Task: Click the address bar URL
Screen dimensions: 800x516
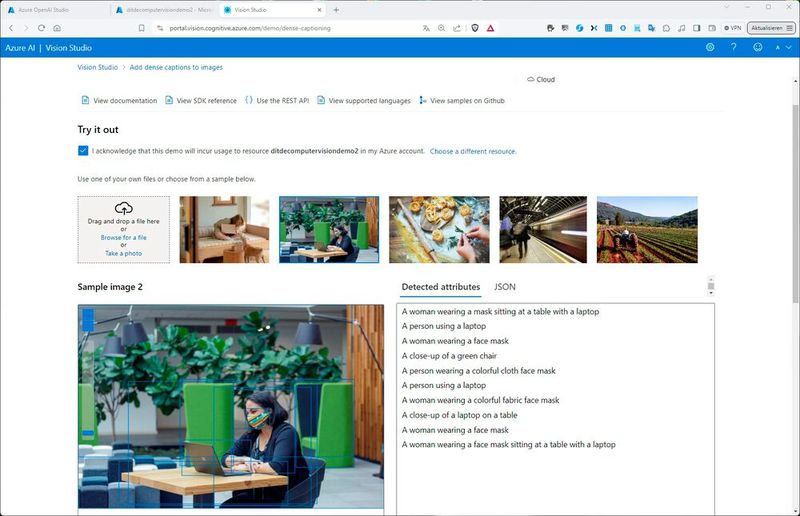Action: [x=250, y=28]
